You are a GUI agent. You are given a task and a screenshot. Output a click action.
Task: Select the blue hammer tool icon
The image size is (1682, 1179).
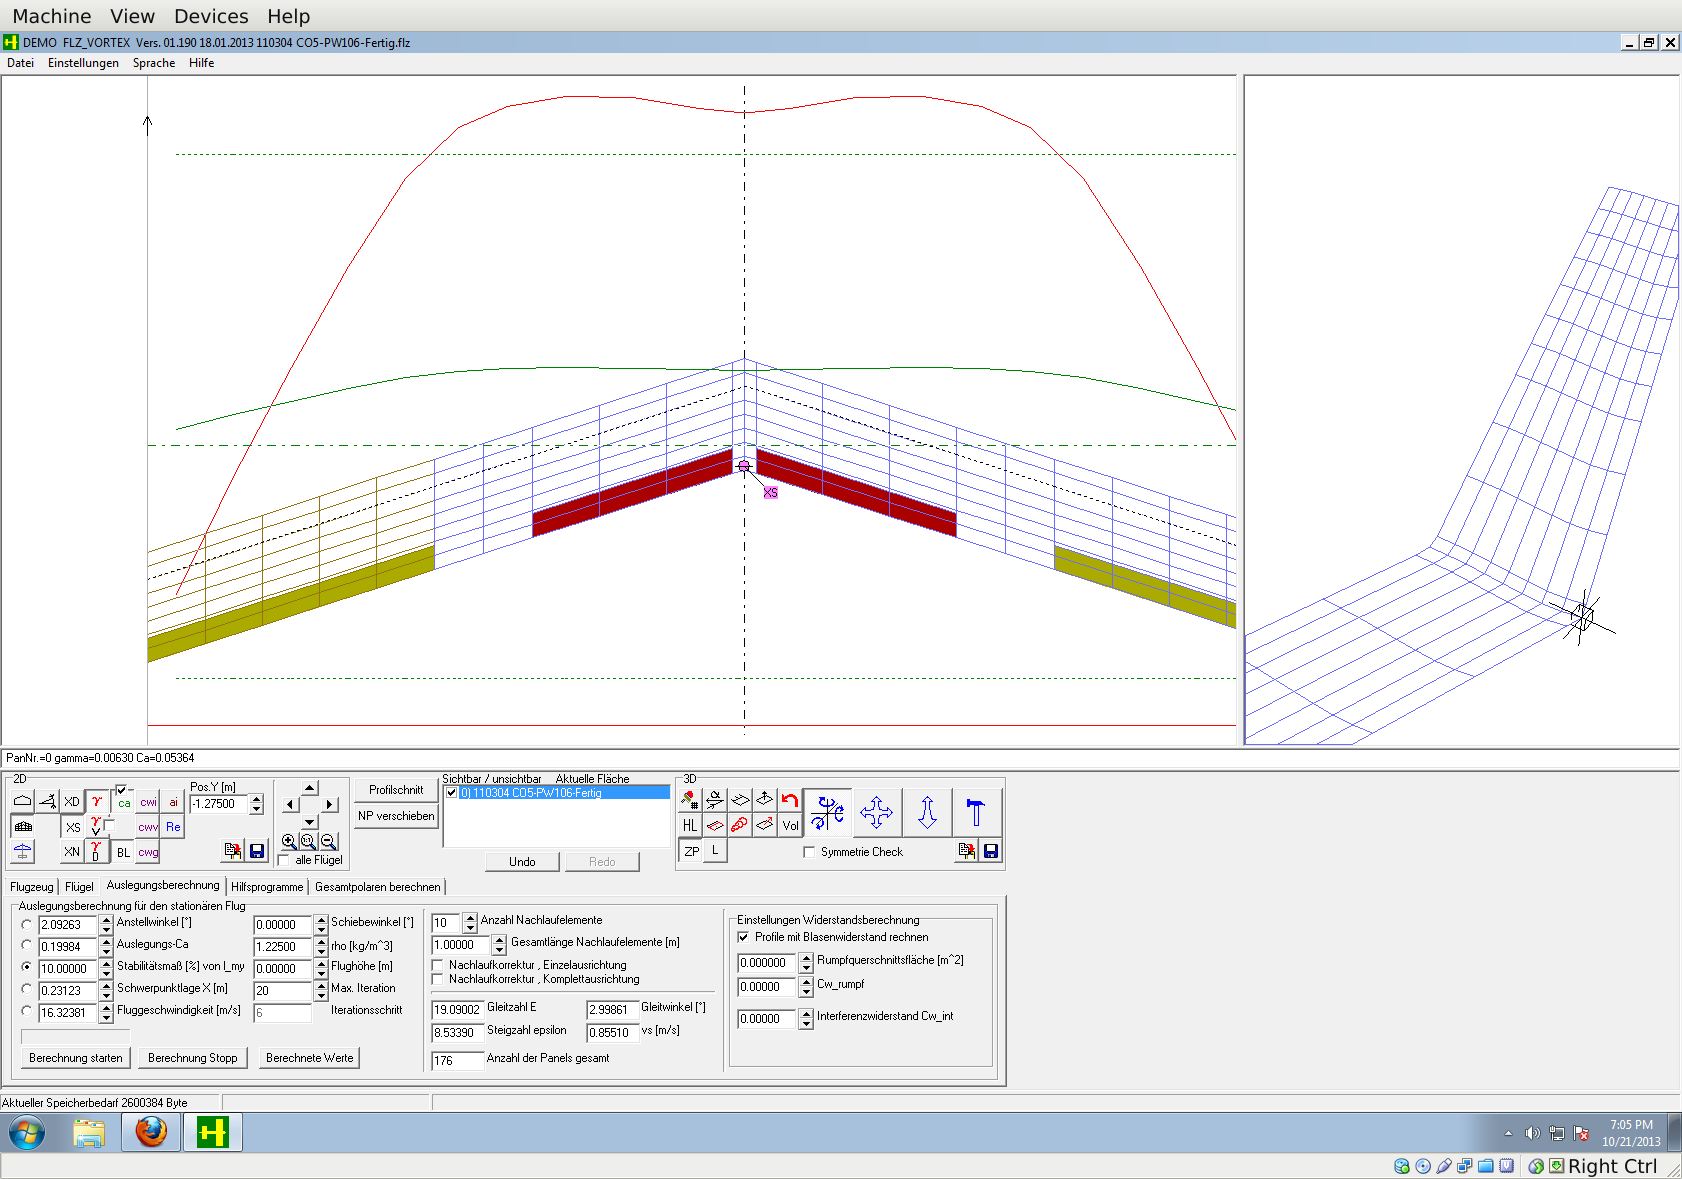click(976, 812)
